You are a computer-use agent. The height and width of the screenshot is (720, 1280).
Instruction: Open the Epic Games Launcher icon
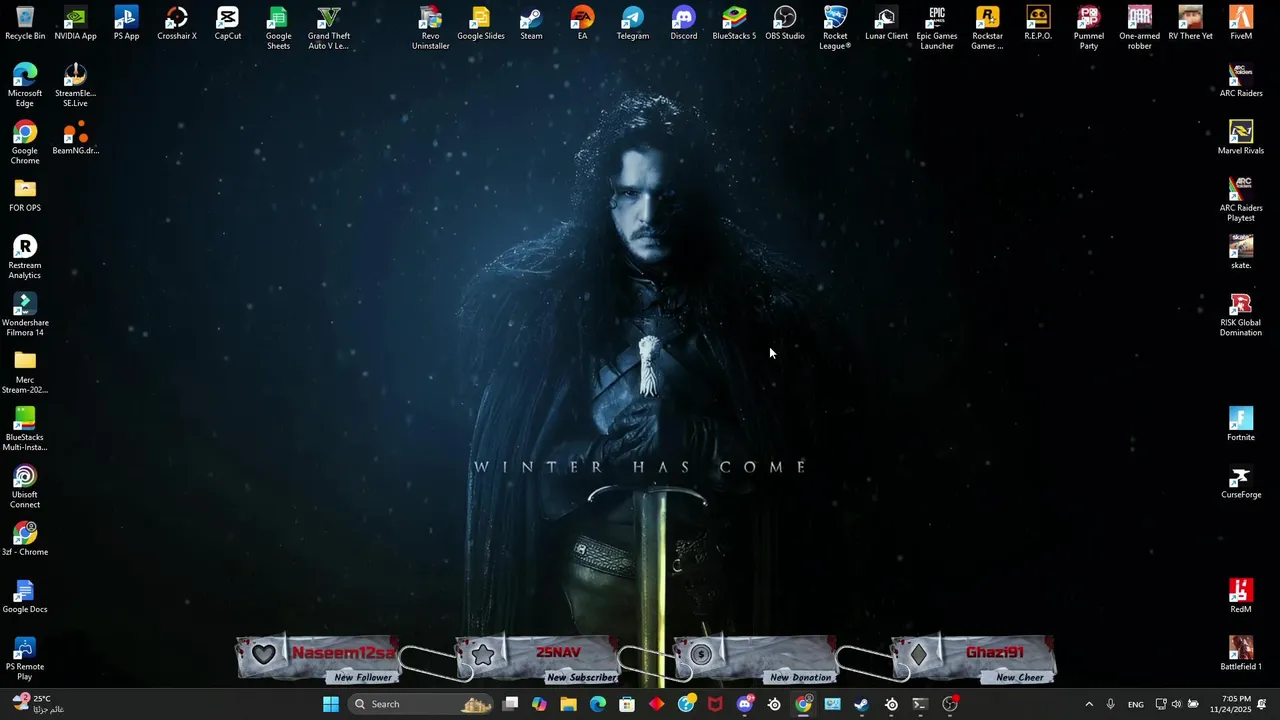click(937, 28)
